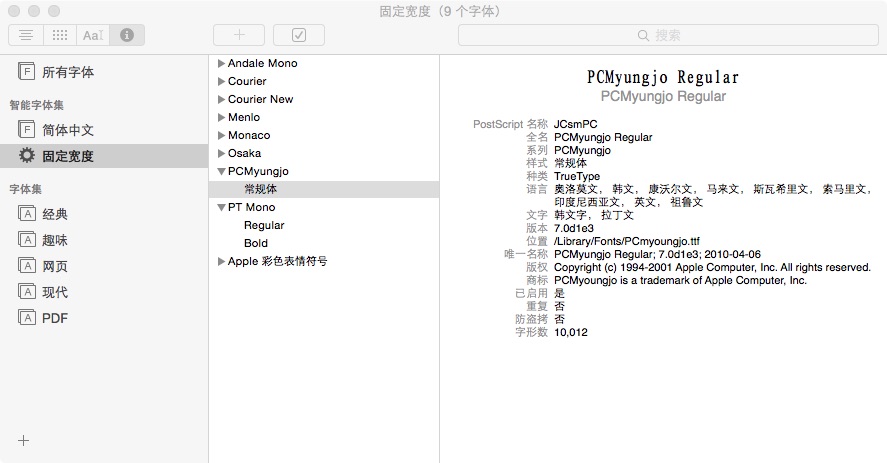Expand the Courier New font family
Viewport: 887px width, 463px height.
(221, 100)
